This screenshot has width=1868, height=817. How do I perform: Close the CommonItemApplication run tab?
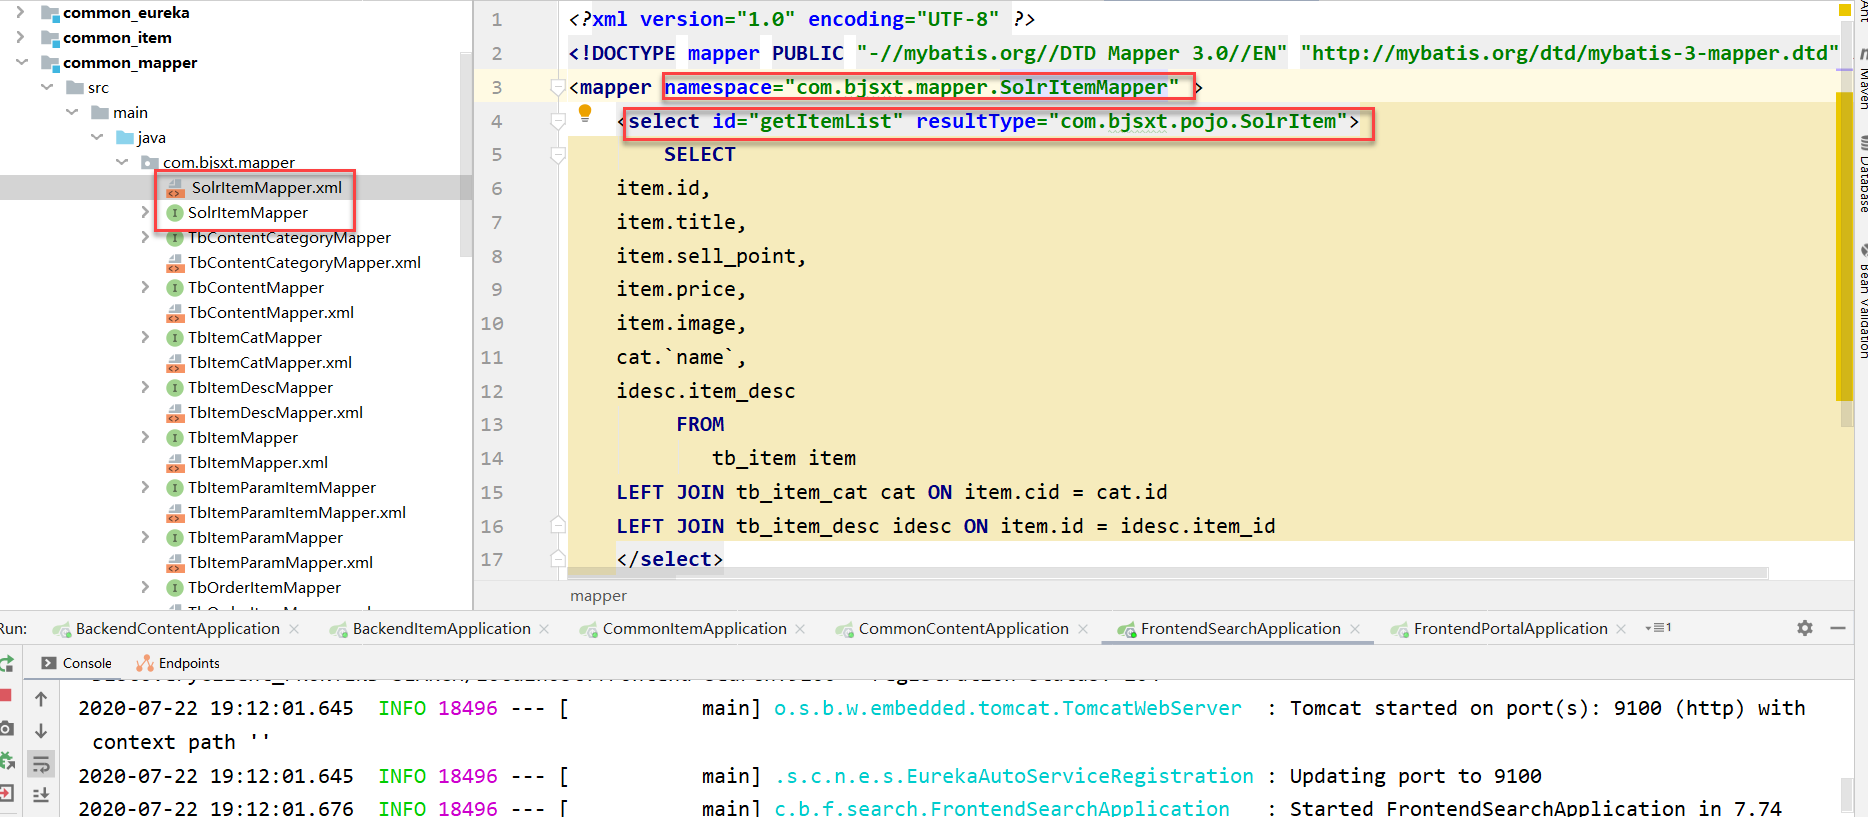point(800,629)
